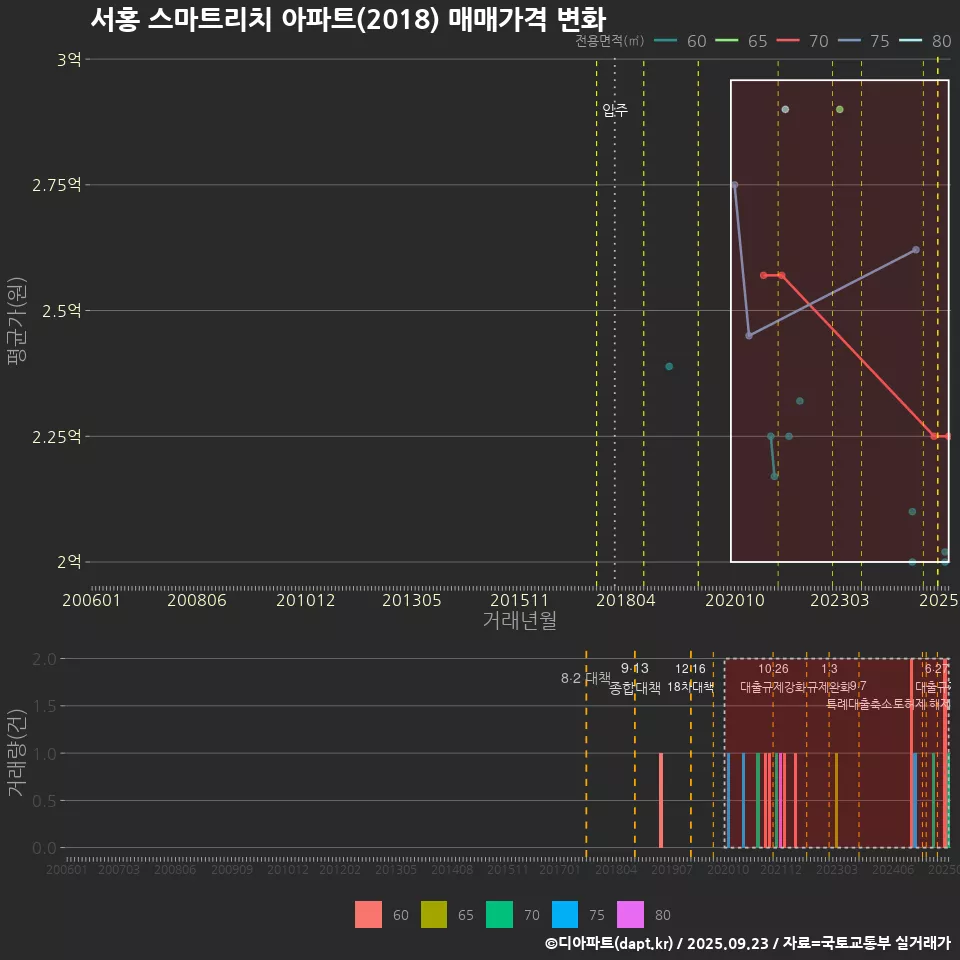The image size is (960, 960).
Task: Click the 201511 tick on the price chart
Action: pos(519,600)
